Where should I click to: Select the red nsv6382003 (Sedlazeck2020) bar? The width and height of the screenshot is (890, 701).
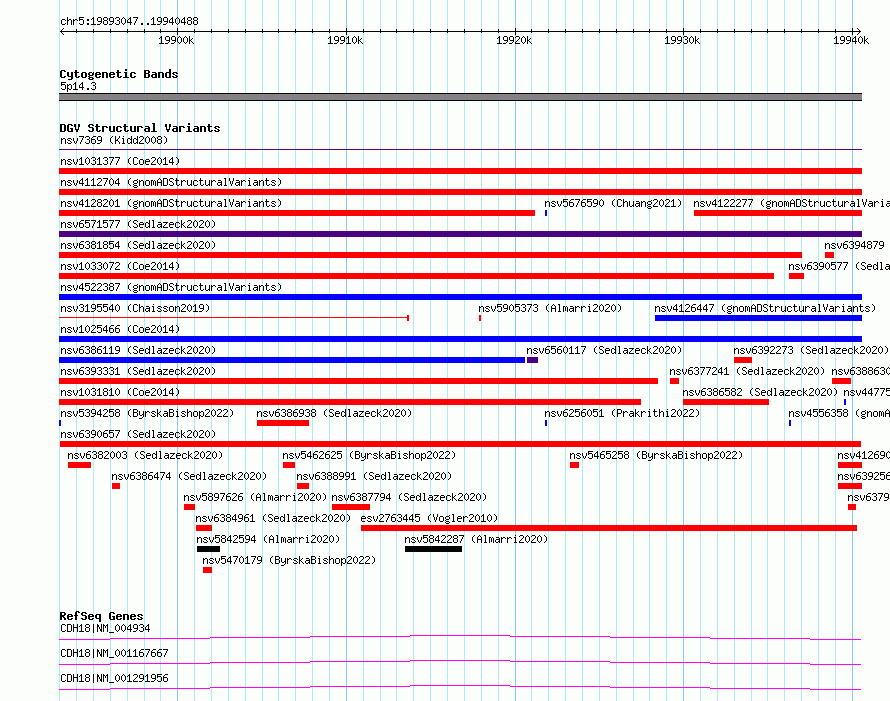point(79,465)
